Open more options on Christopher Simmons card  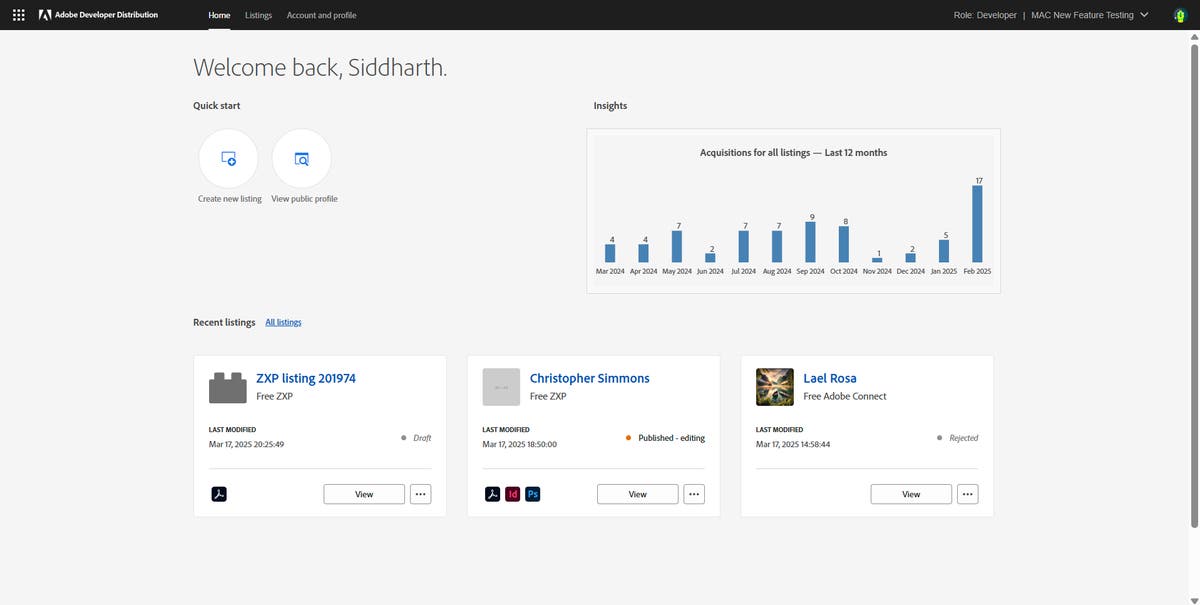click(695, 494)
